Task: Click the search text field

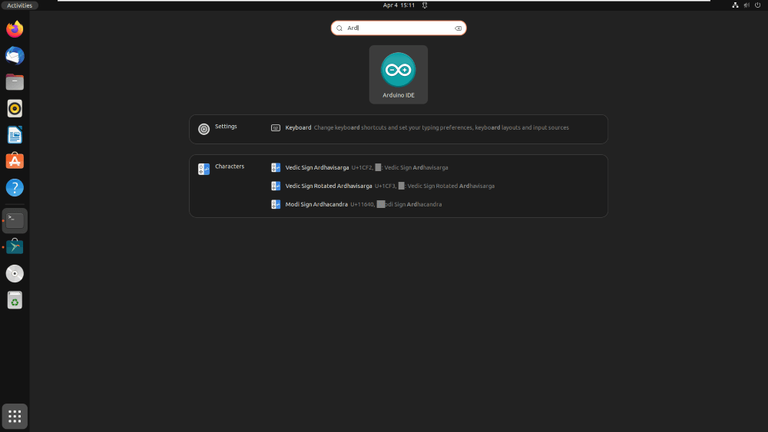Action: click(399, 28)
